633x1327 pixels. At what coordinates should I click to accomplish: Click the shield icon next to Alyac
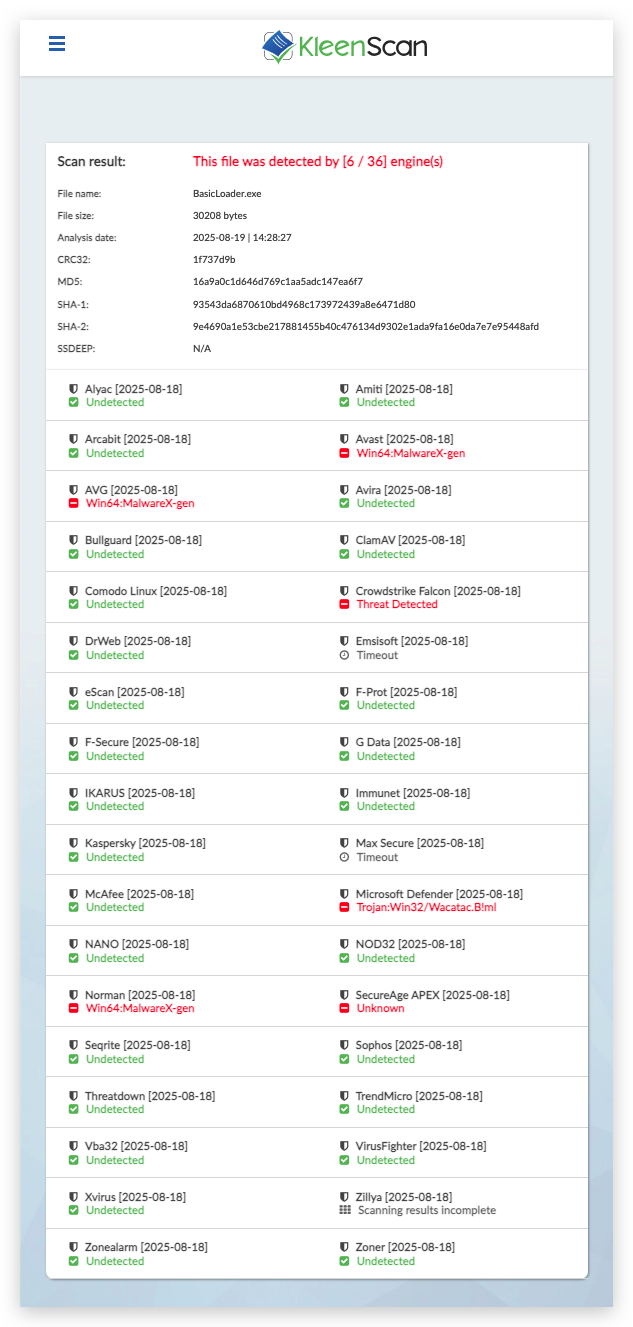[73, 389]
